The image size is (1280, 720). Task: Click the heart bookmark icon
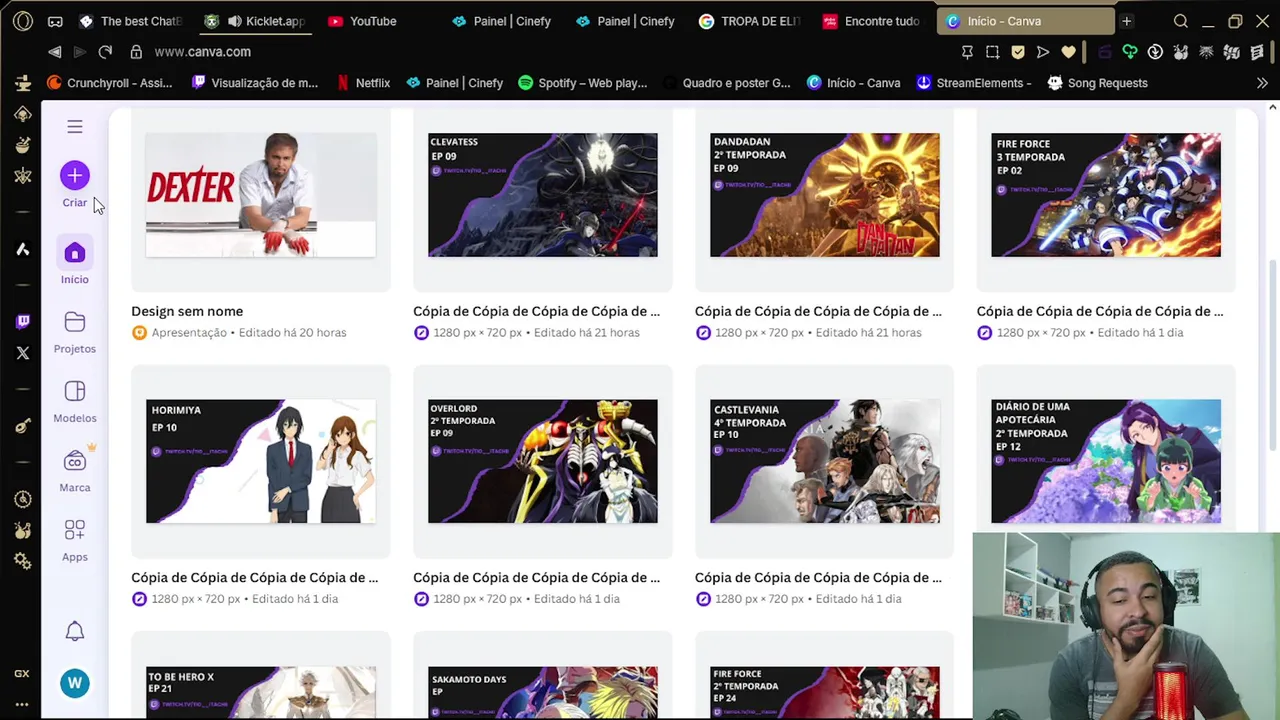coord(1069,52)
